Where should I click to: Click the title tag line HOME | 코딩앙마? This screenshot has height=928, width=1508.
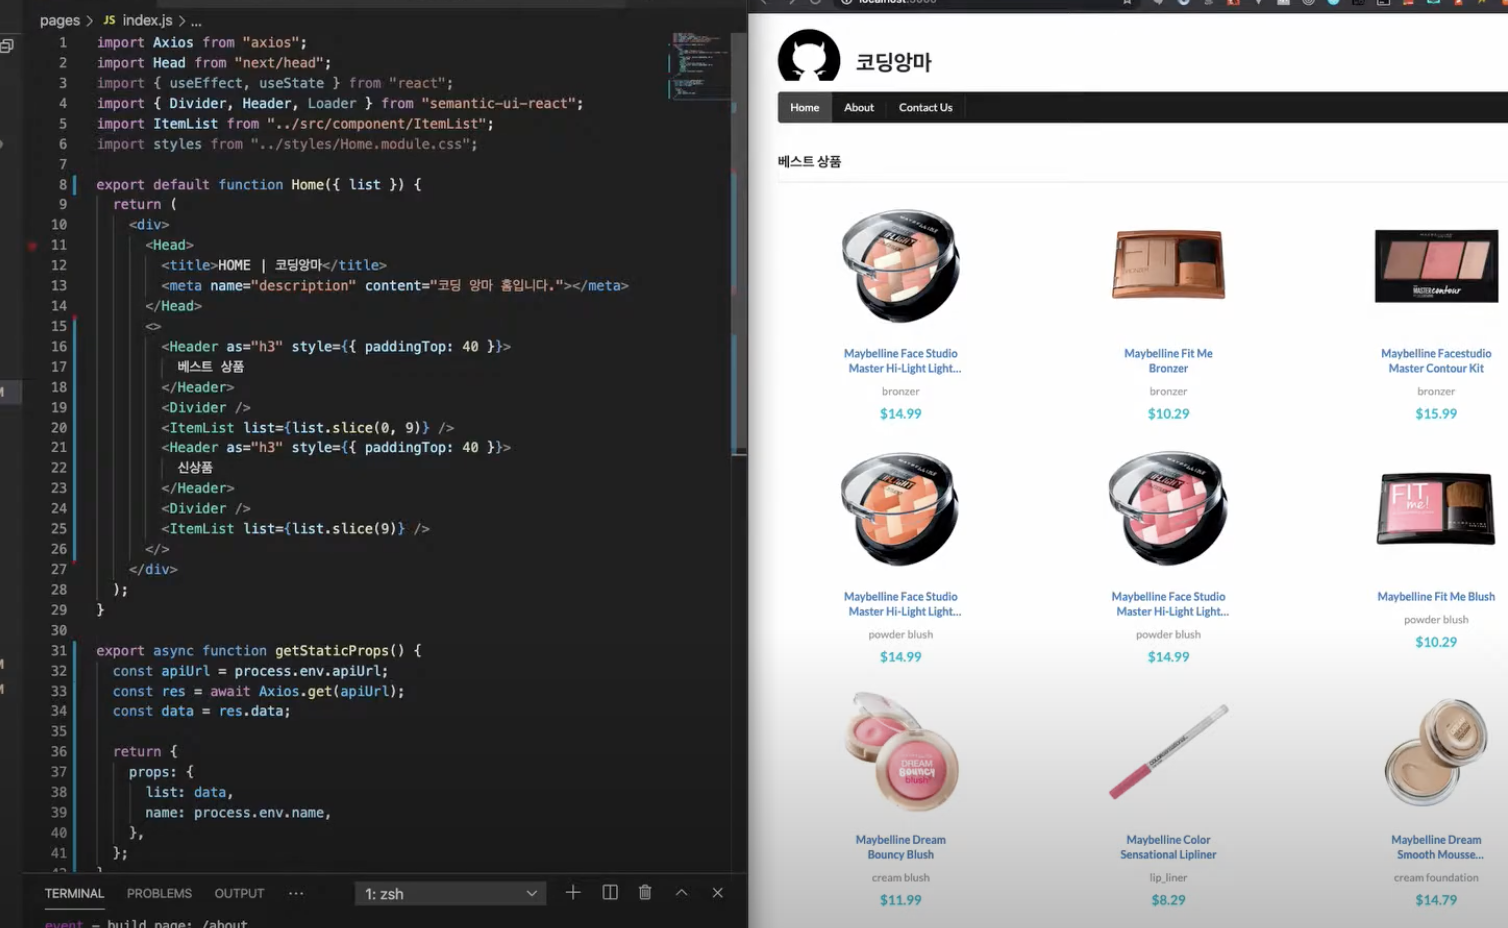273,265
